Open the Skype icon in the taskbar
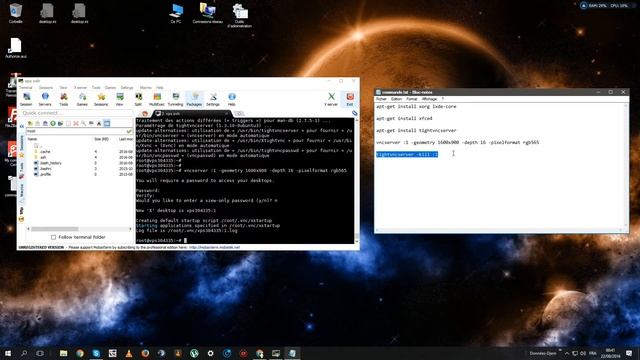Image resolution: width=640 pixels, height=360 pixels. [96, 353]
